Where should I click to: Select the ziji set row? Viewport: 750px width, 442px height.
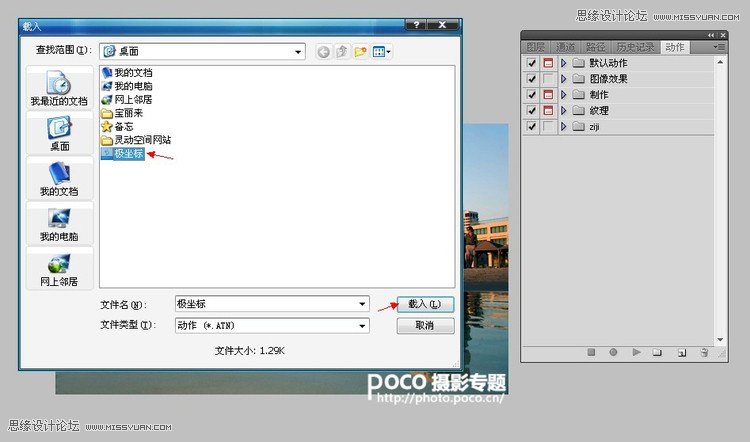[x=618, y=126]
